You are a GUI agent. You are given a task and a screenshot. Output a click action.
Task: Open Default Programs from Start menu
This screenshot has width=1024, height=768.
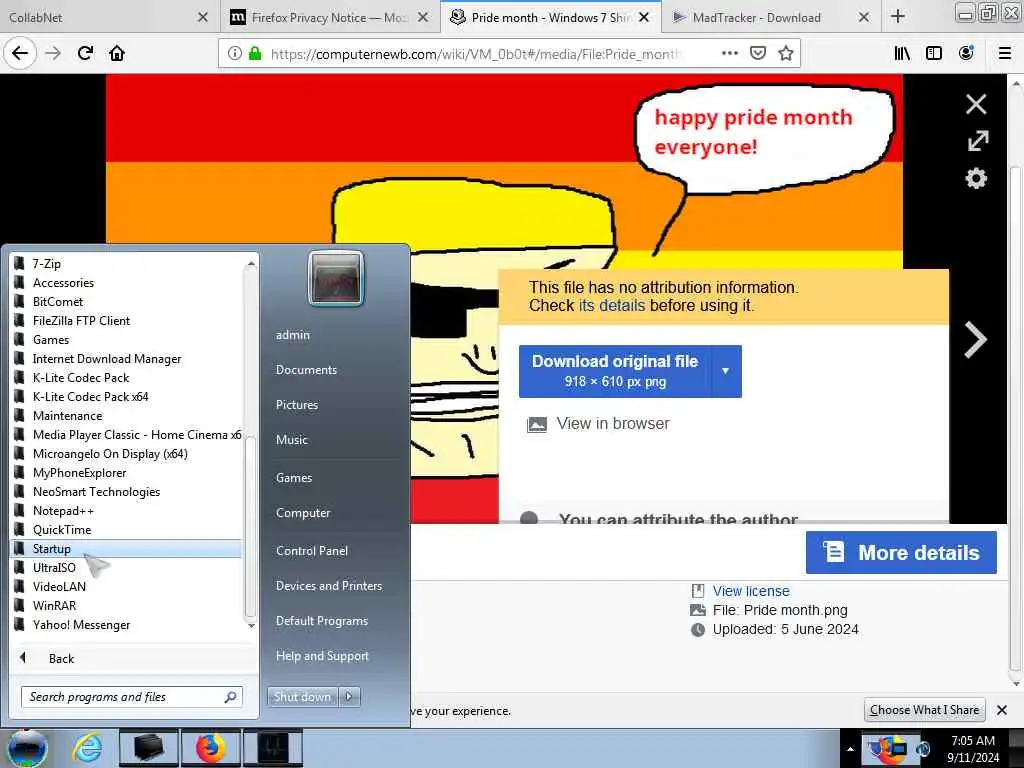point(321,621)
